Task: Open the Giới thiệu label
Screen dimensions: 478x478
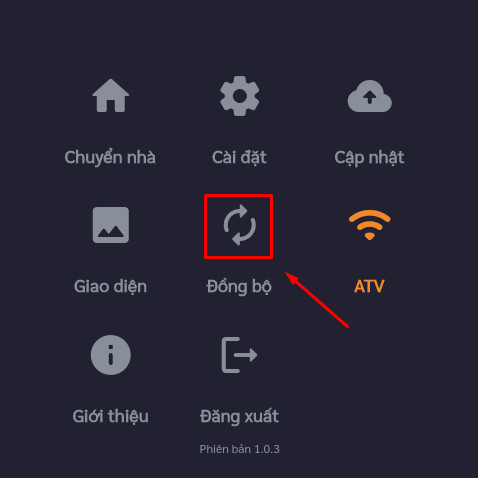Action: pos(110,417)
